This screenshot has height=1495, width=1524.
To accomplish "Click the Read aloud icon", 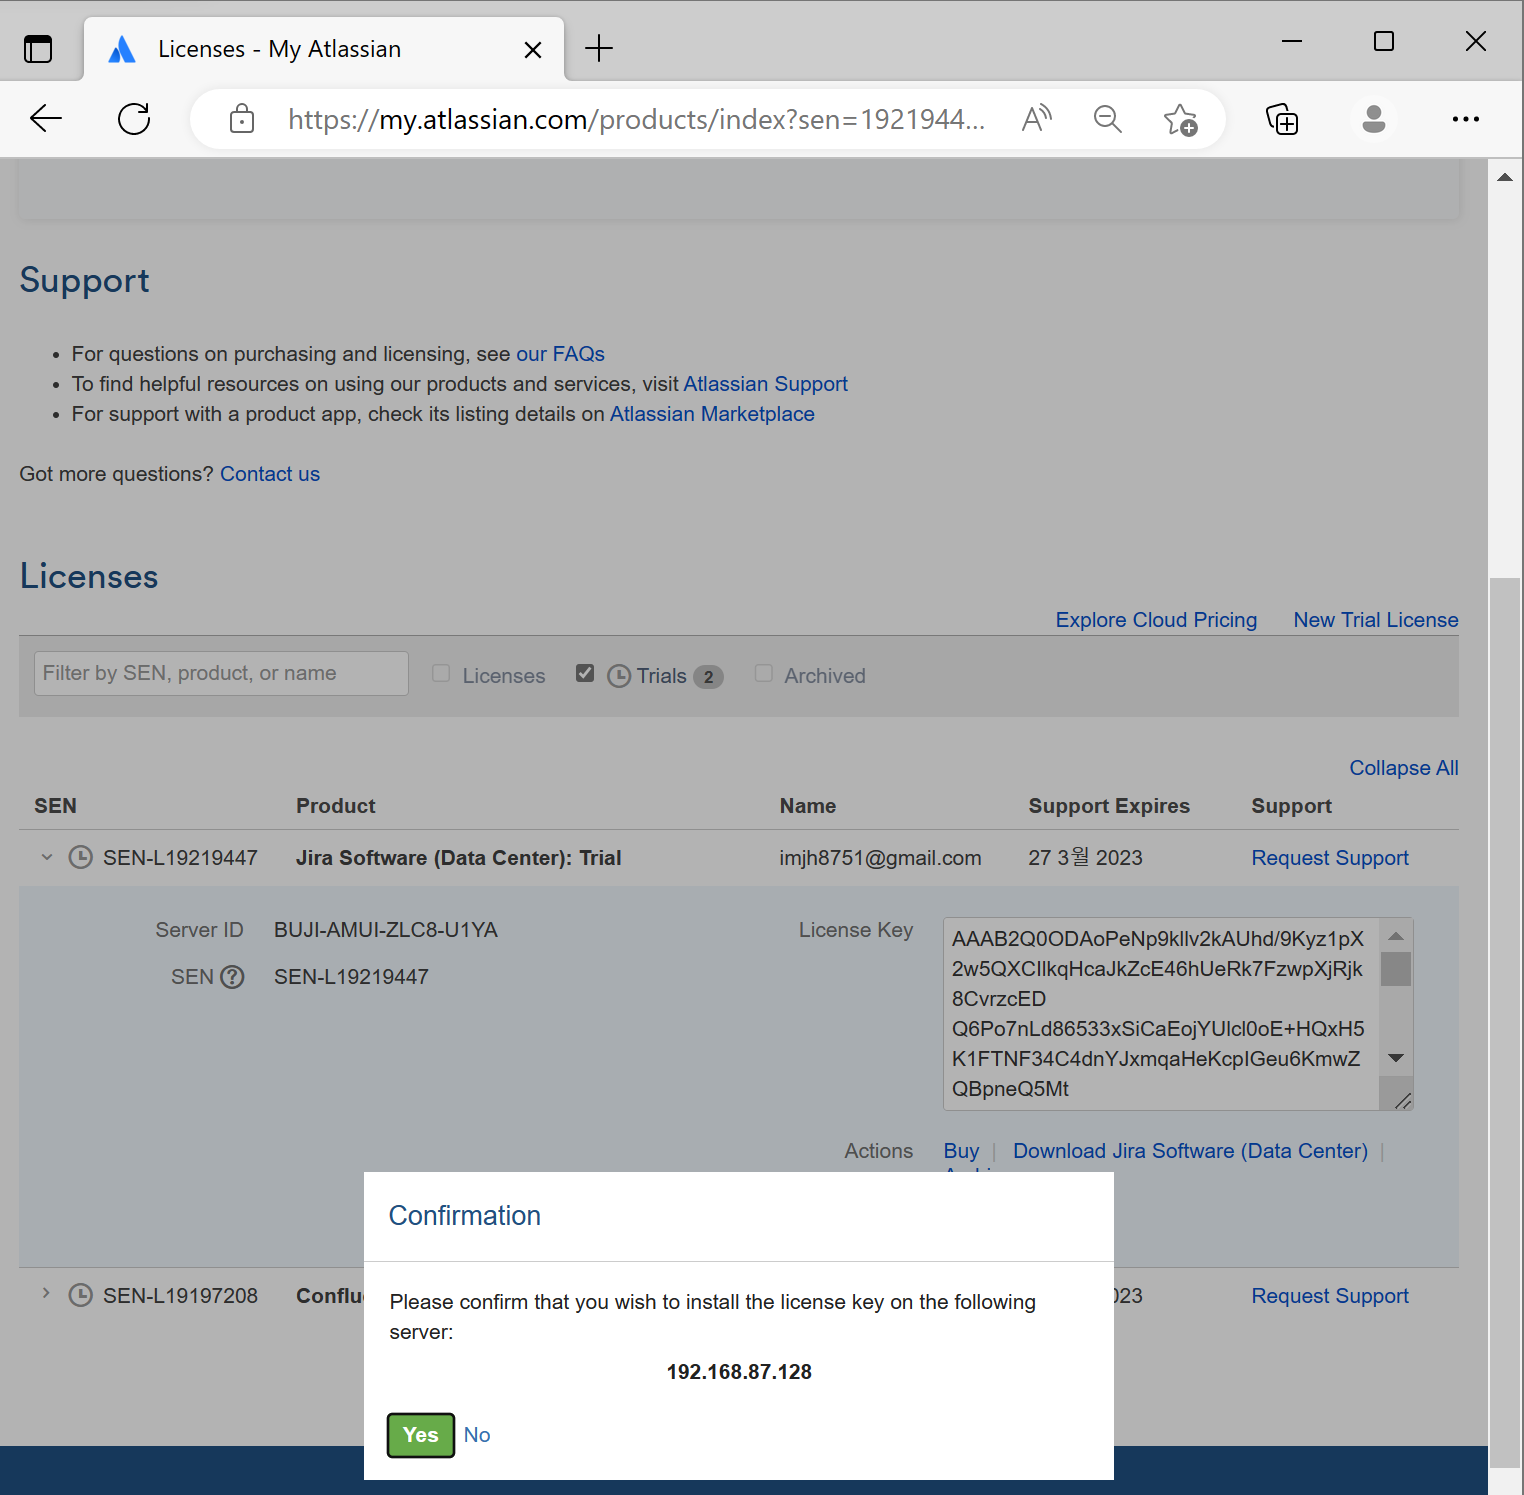I will pos(1037,119).
